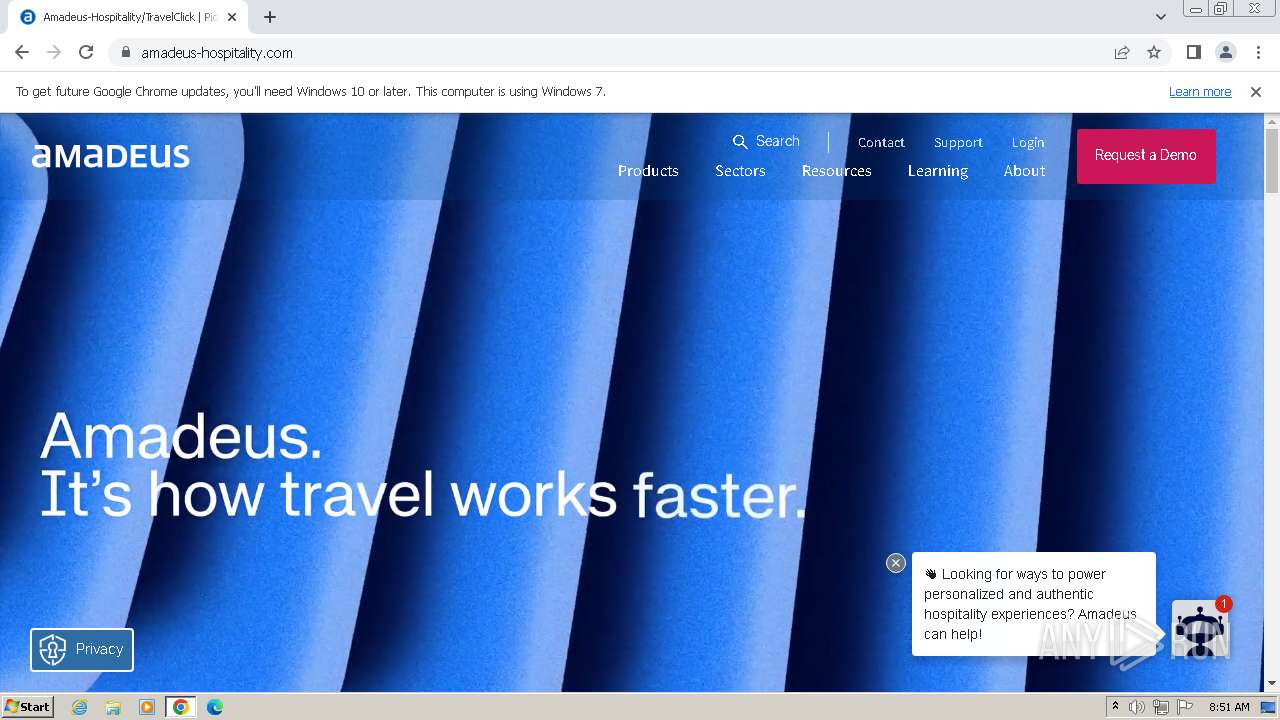Click the network tray icon
This screenshot has width=1280, height=720.
click(x=1161, y=707)
